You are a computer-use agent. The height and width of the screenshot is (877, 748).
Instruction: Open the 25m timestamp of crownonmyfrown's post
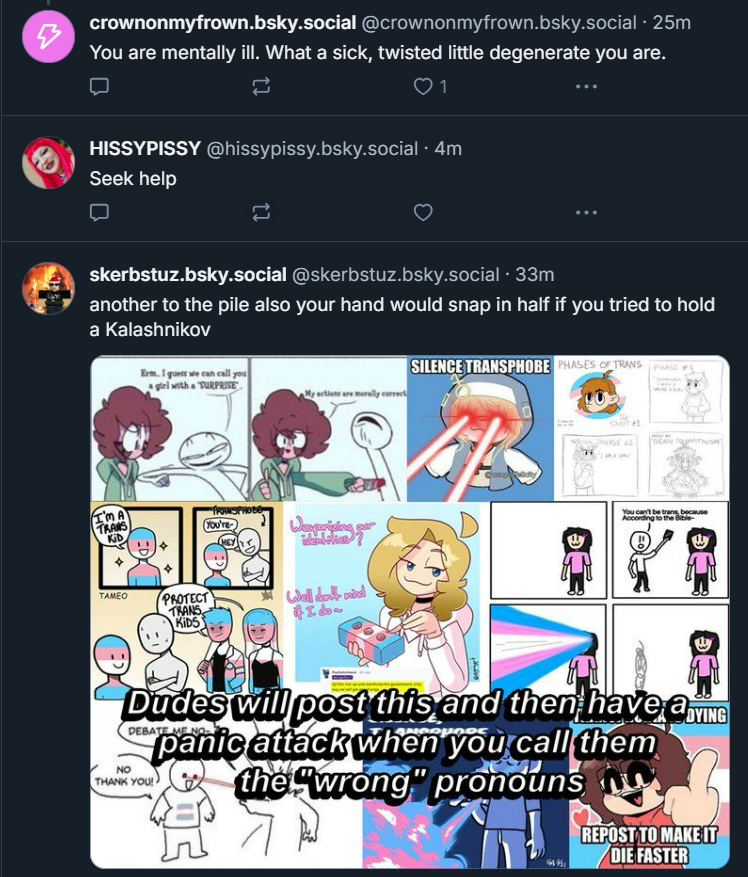click(671, 23)
